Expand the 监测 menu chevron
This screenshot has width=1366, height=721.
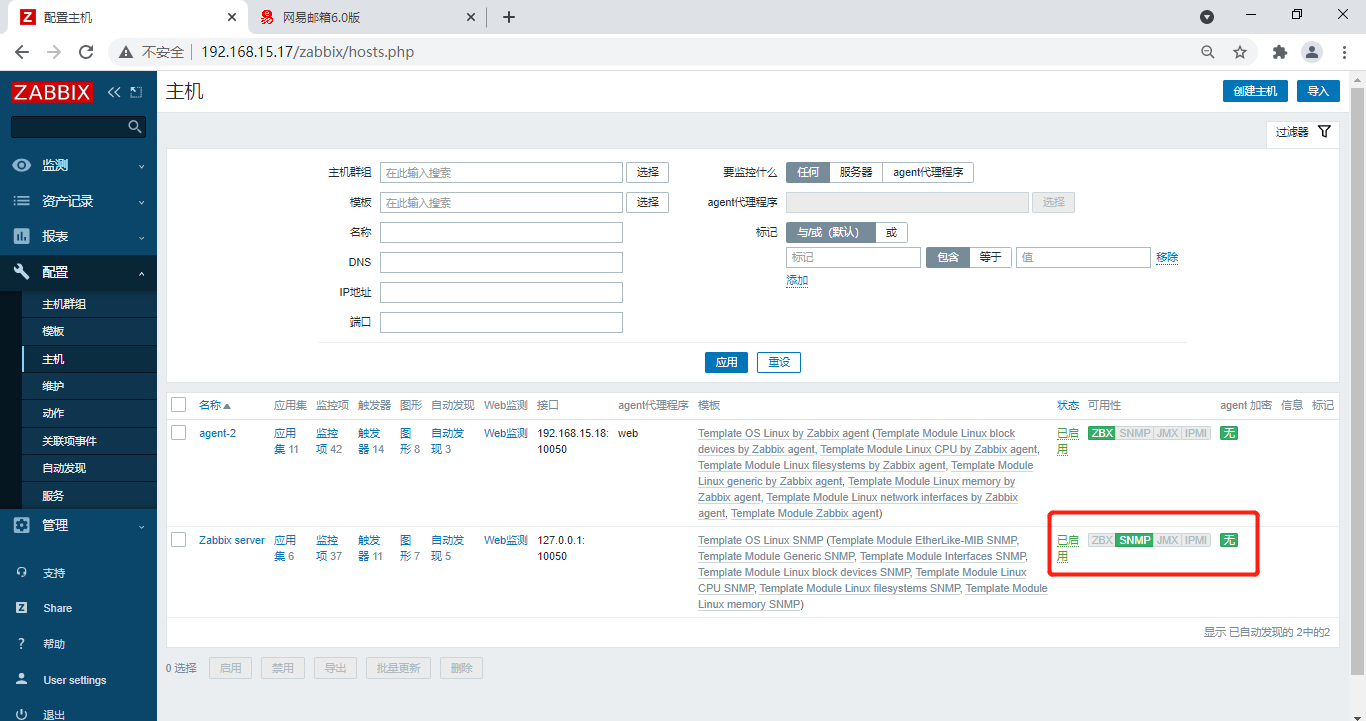click(x=141, y=166)
